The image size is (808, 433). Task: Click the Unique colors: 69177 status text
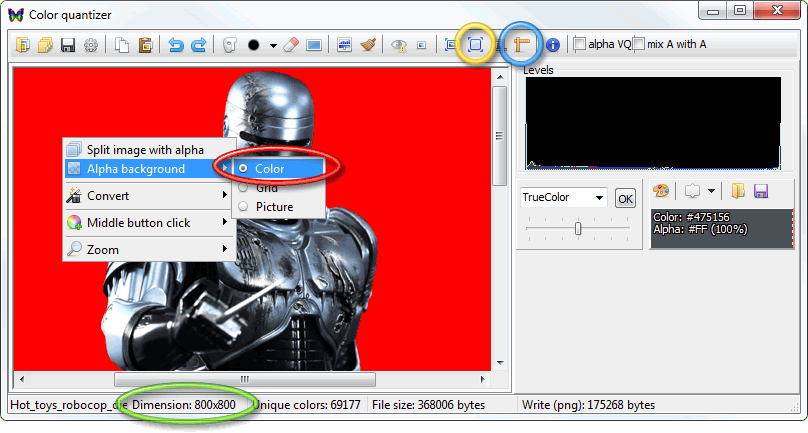pyautogui.click(x=307, y=405)
